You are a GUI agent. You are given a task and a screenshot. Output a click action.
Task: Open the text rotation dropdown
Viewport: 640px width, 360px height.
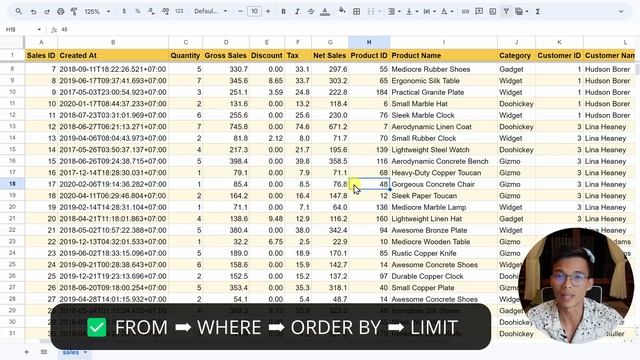pyautogui.click(x=447, y=11)
